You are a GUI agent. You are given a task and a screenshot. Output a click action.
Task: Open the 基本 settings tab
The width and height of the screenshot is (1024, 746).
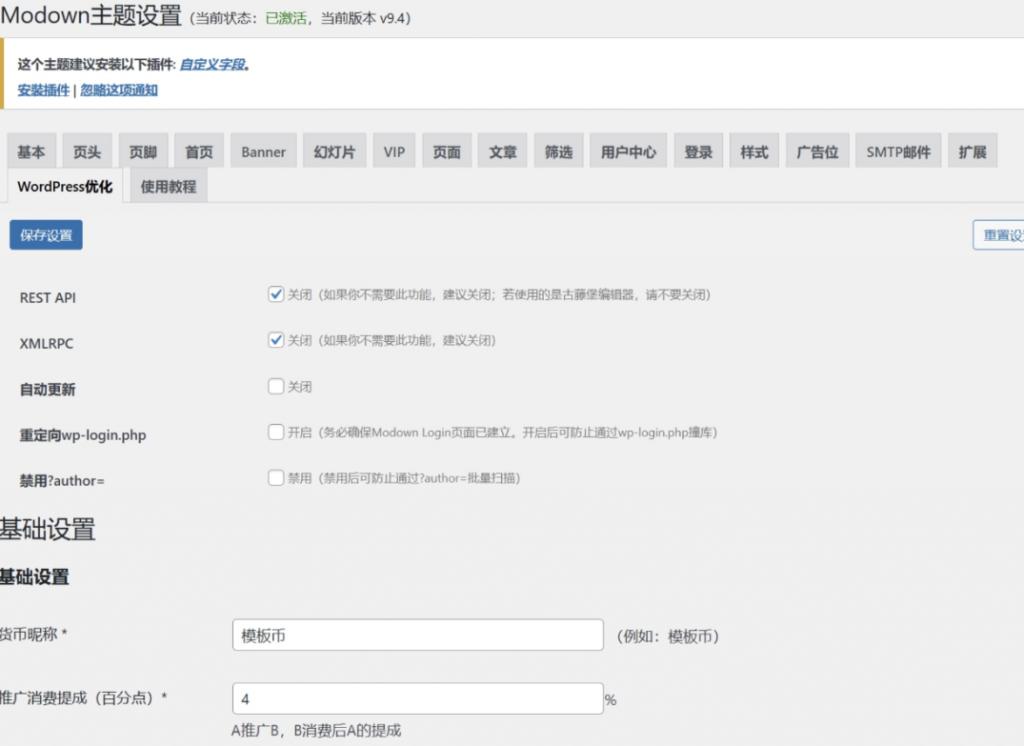coord(31,152)
